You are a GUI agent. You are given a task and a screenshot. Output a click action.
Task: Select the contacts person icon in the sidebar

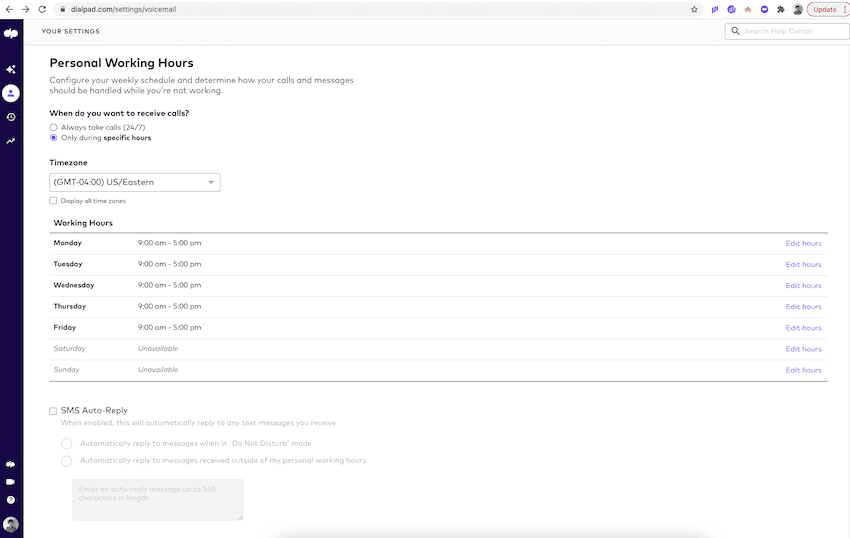(11, 94)
